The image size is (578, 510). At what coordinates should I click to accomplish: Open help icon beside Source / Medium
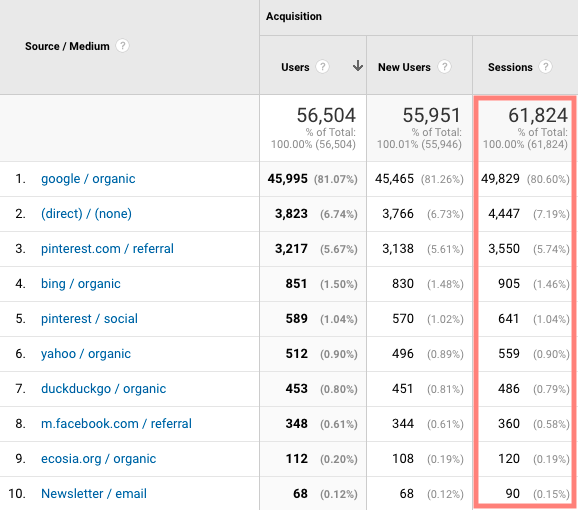[122, 46]
